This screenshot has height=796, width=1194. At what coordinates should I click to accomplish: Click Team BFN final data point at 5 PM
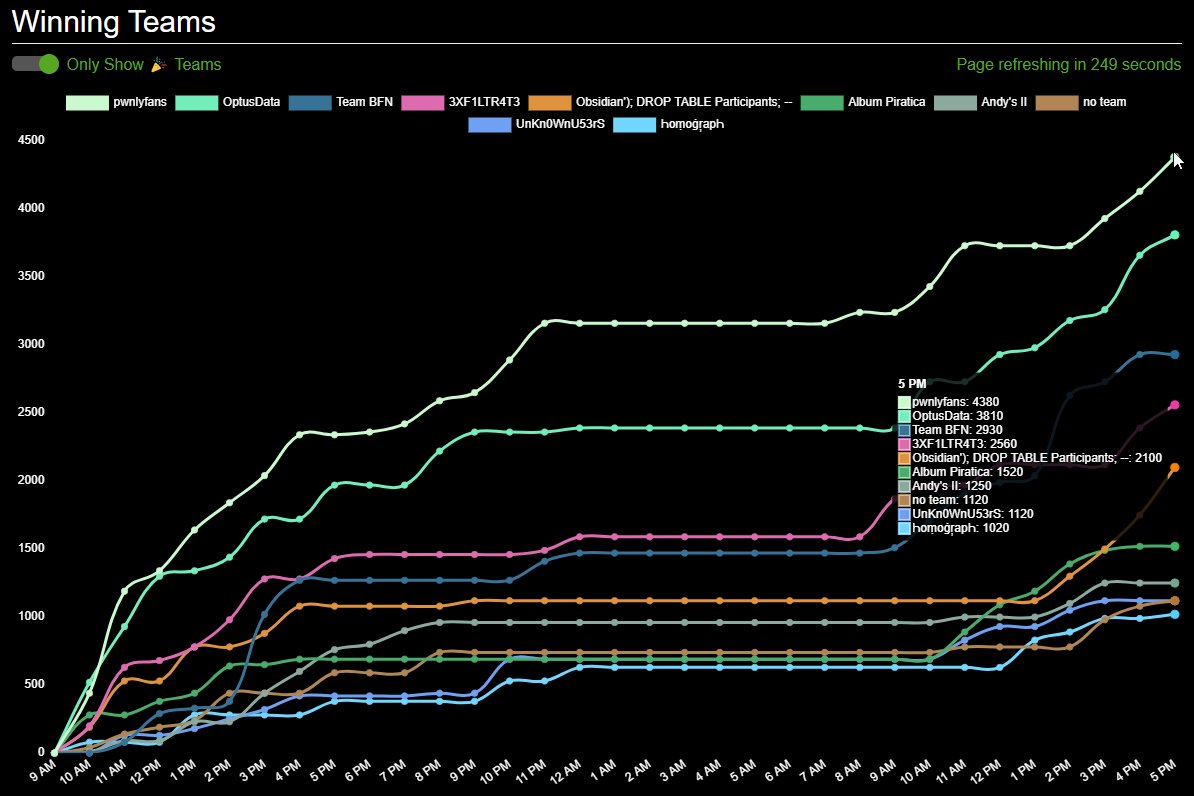(1174, 354)
